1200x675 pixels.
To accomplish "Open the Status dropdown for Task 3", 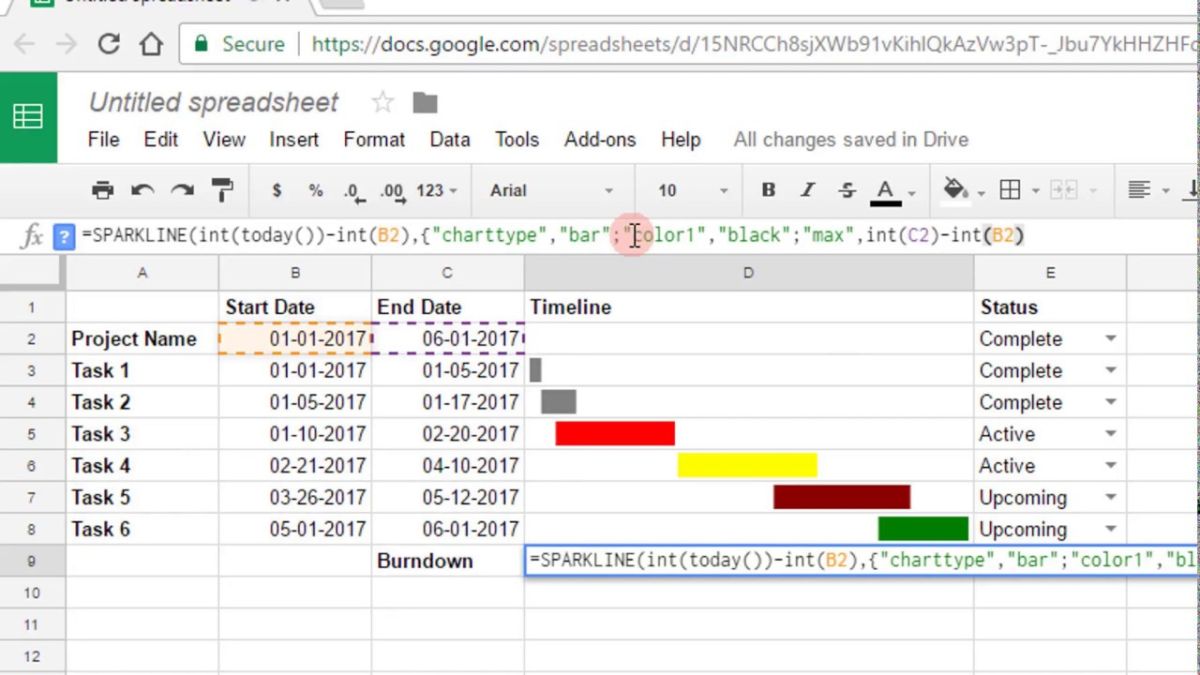I will click(x=1110, y=434).
